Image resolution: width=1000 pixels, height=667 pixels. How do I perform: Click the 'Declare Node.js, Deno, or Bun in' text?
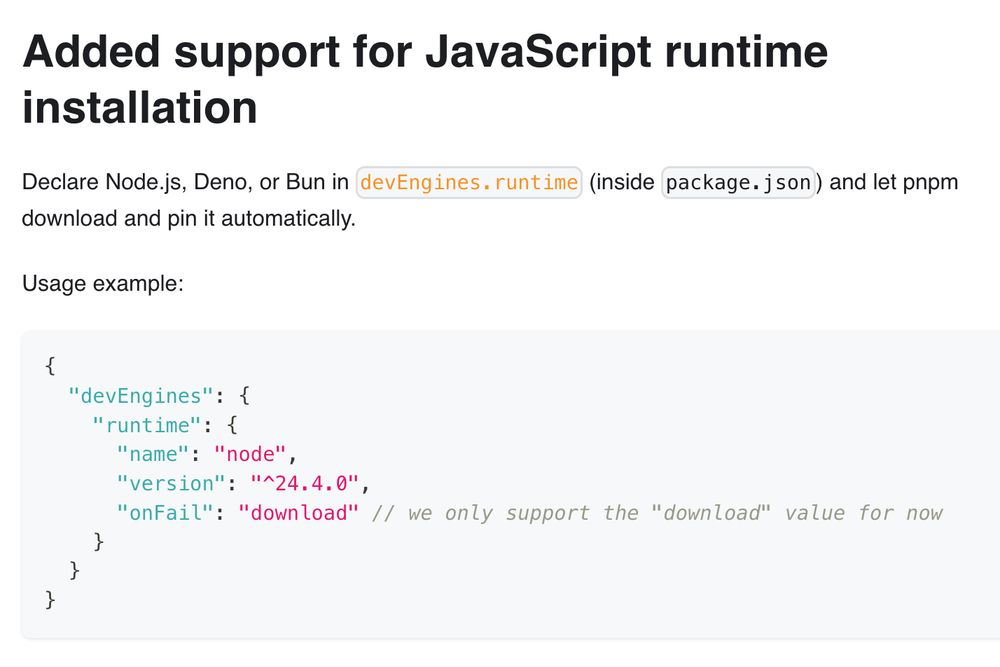click(x=185, y=182)
